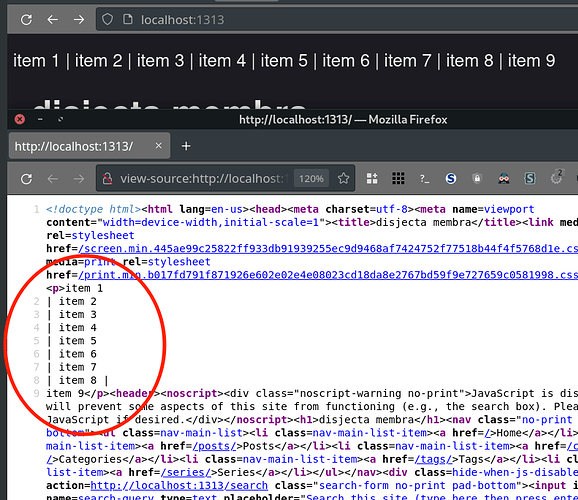Screen dimensions: 578x500
Task: Click 'item 9</p>' text in source
Action: click(x=78, y=393)
